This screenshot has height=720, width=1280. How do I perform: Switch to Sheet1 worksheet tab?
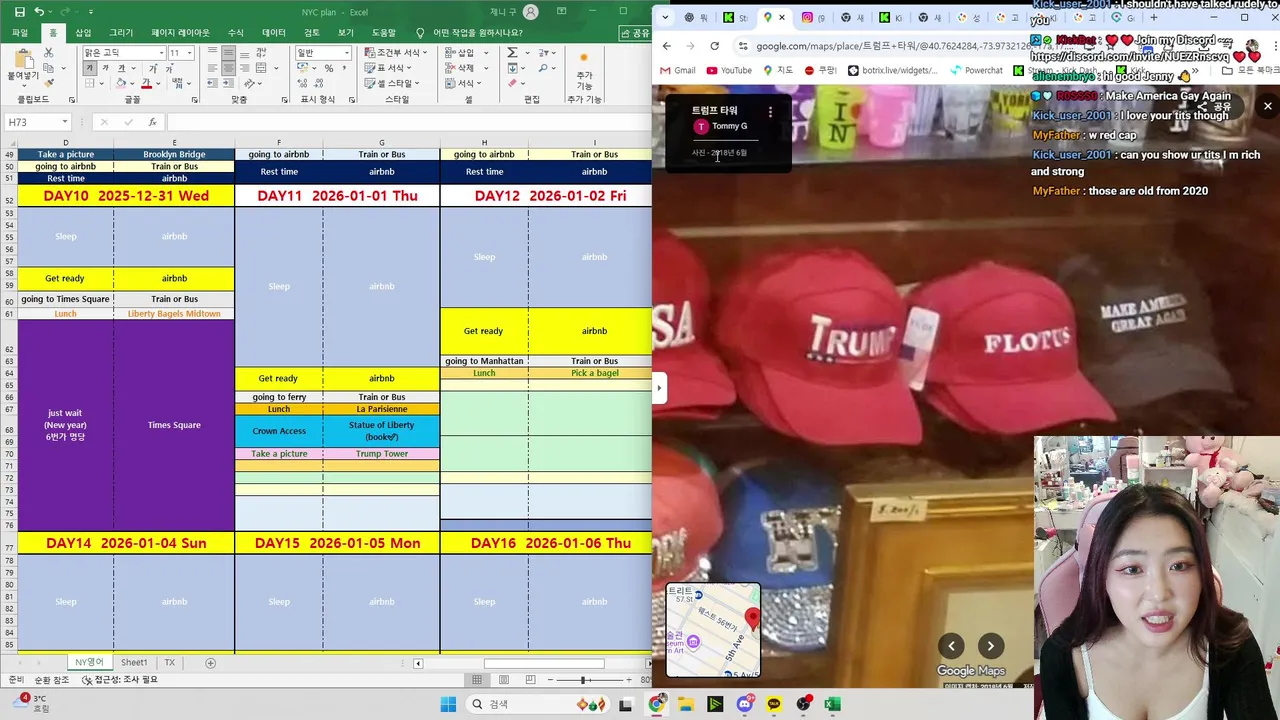coord(134,662)
